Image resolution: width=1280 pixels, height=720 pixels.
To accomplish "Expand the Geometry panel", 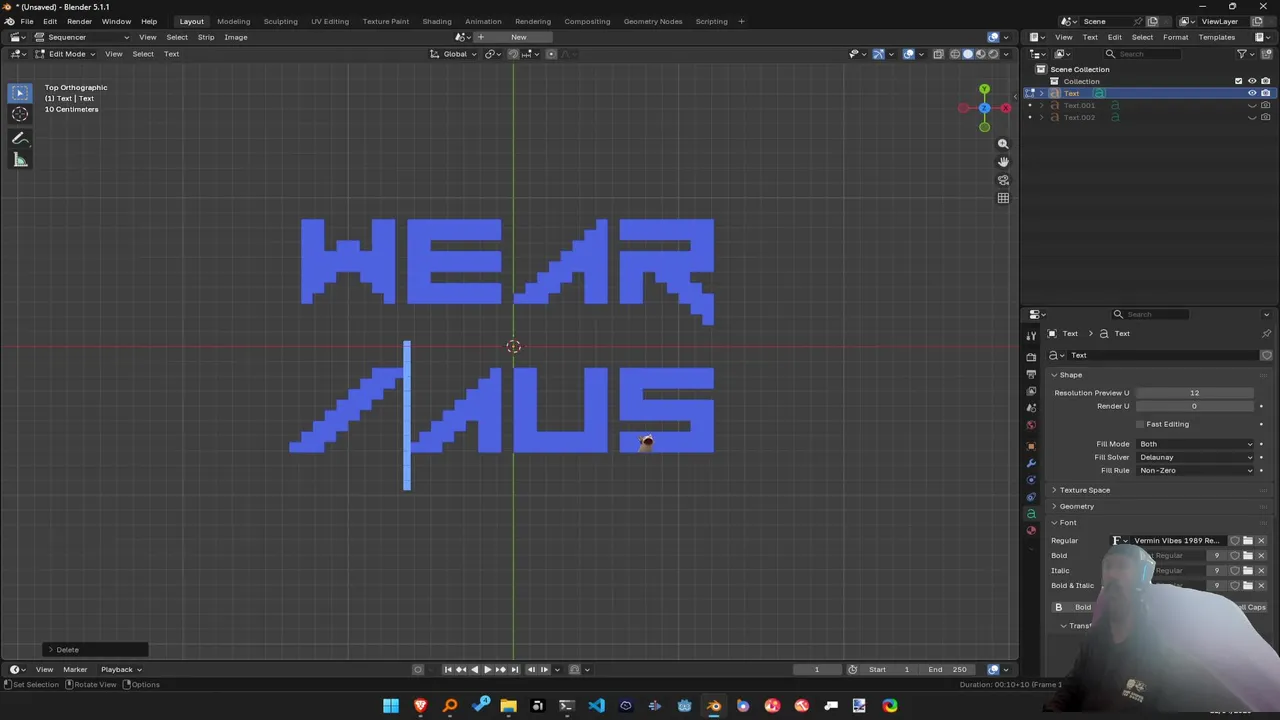I will 1076,506.
